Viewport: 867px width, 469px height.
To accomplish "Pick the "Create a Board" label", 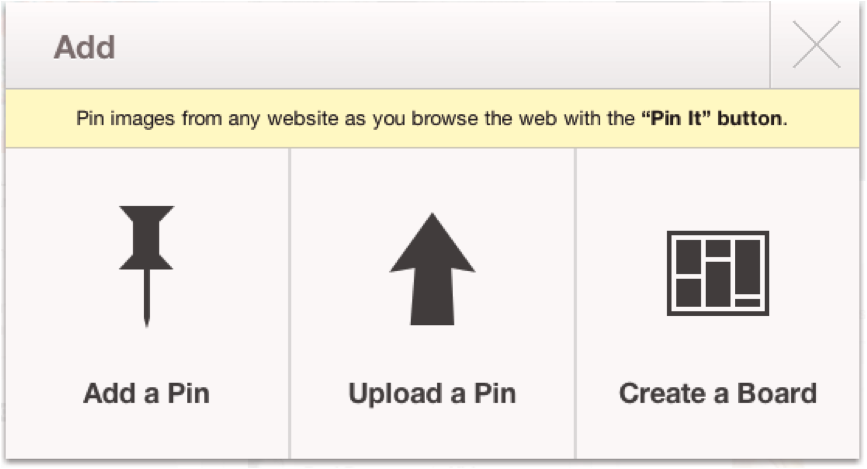I will coord(718,394).
